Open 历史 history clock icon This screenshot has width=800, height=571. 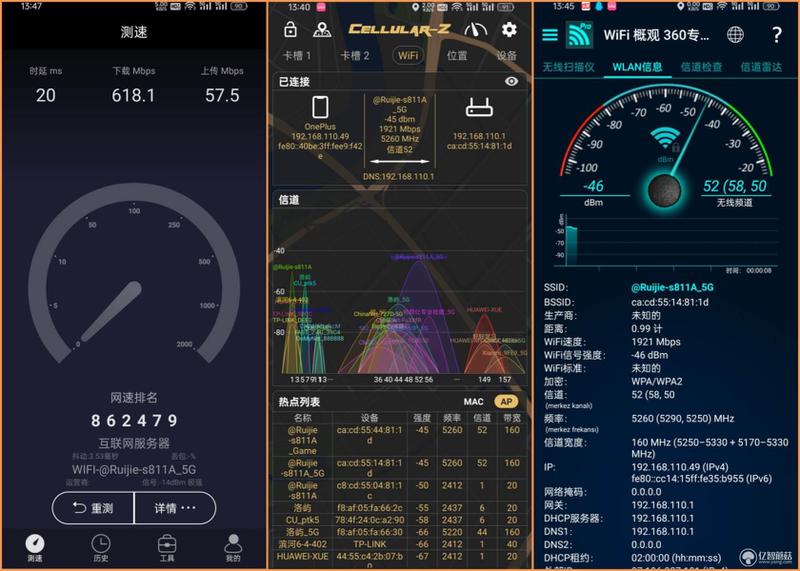tap(101, 548)
